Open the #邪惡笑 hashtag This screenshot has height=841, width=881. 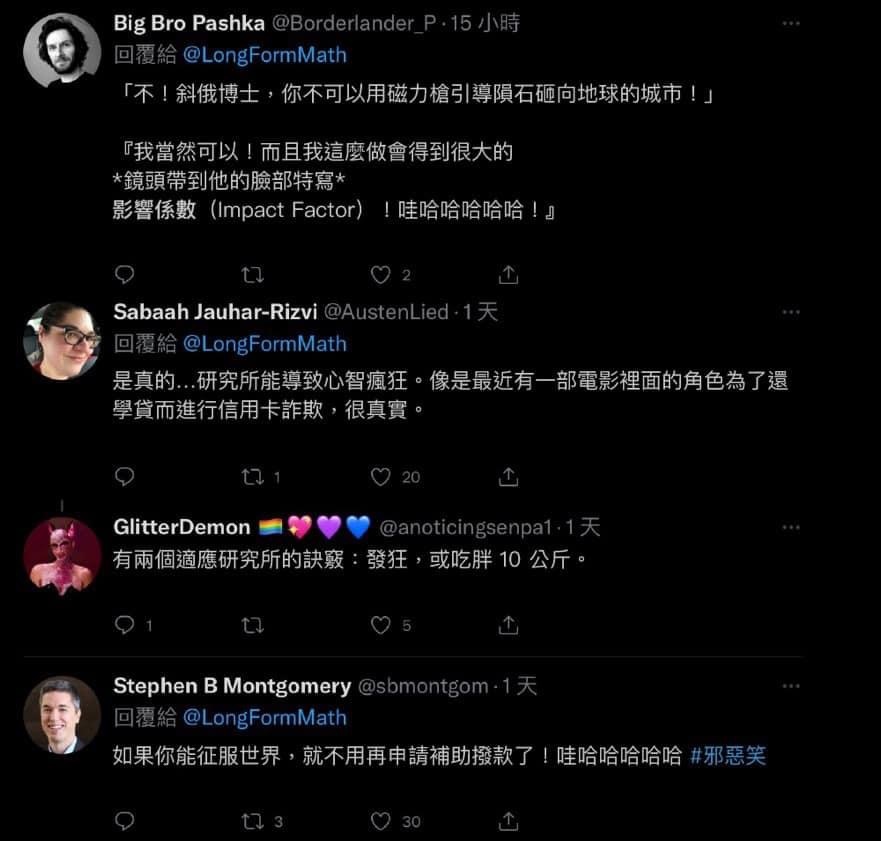coord(728,756)
